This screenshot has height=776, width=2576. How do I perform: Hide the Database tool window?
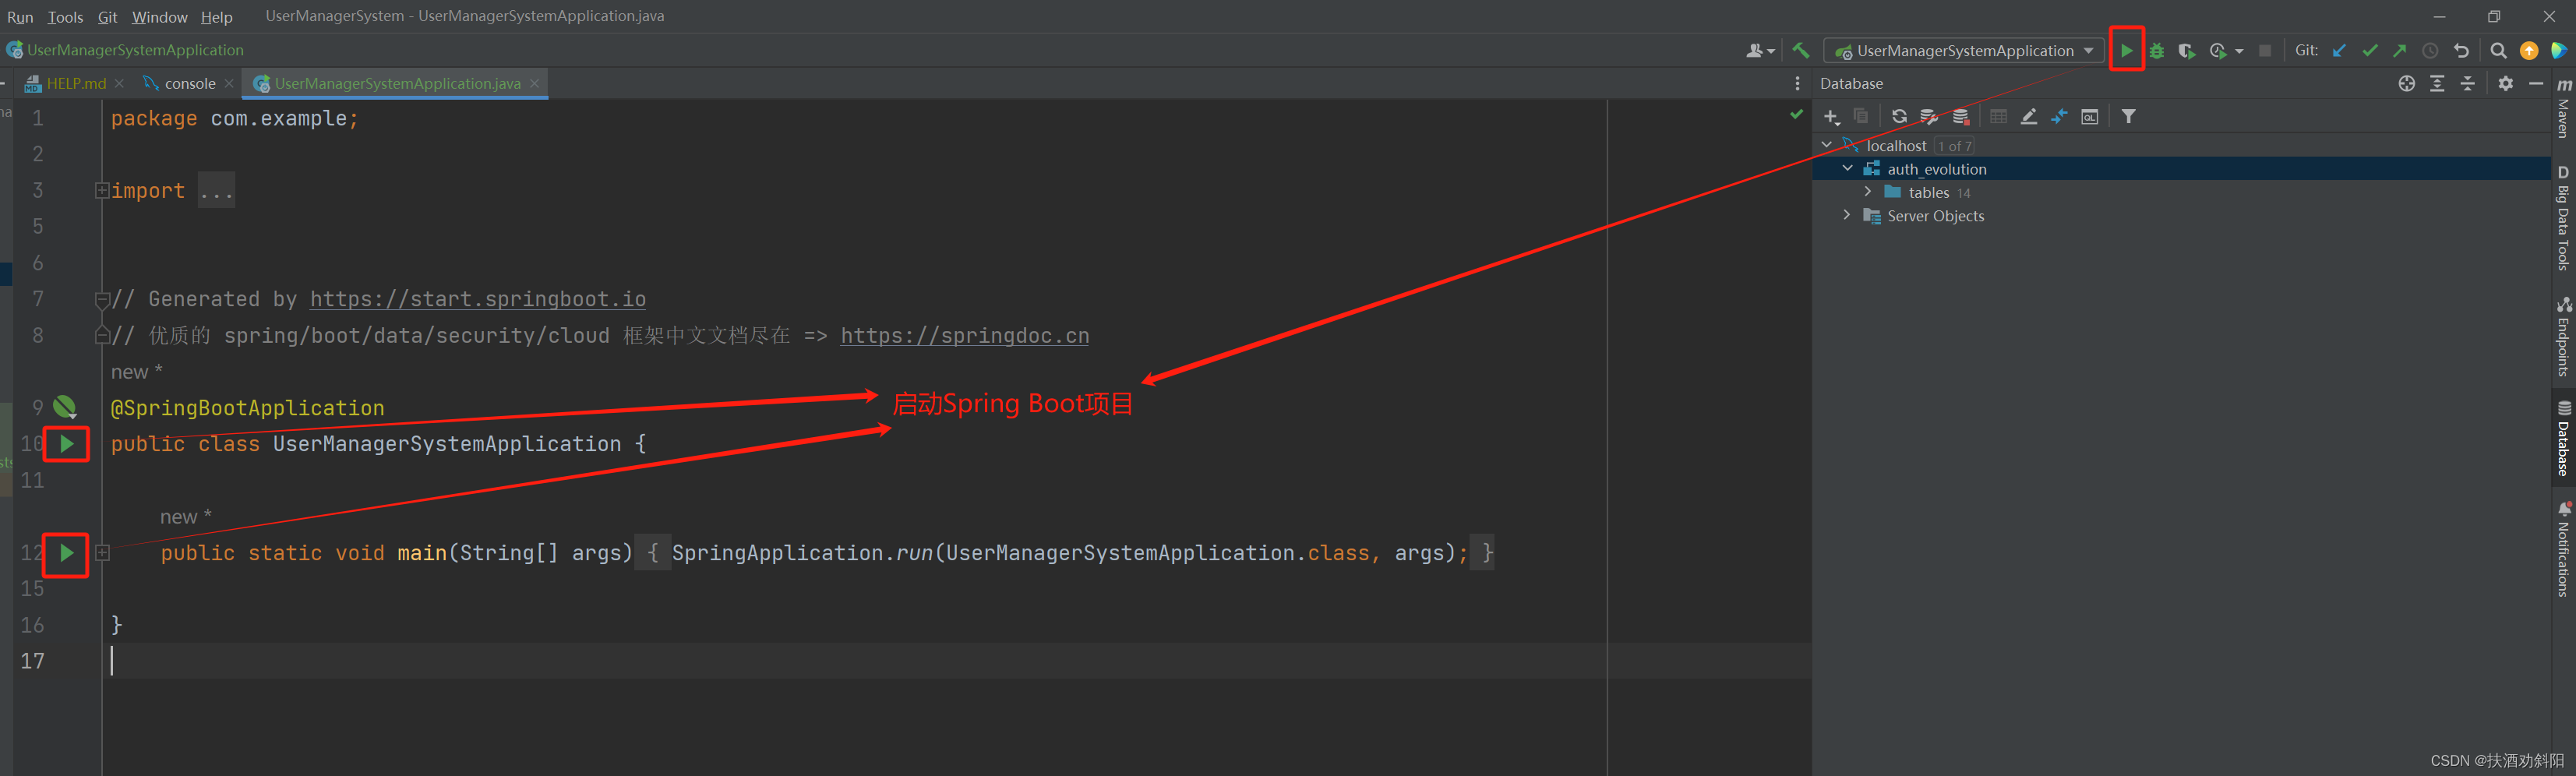click(2536, 84)
